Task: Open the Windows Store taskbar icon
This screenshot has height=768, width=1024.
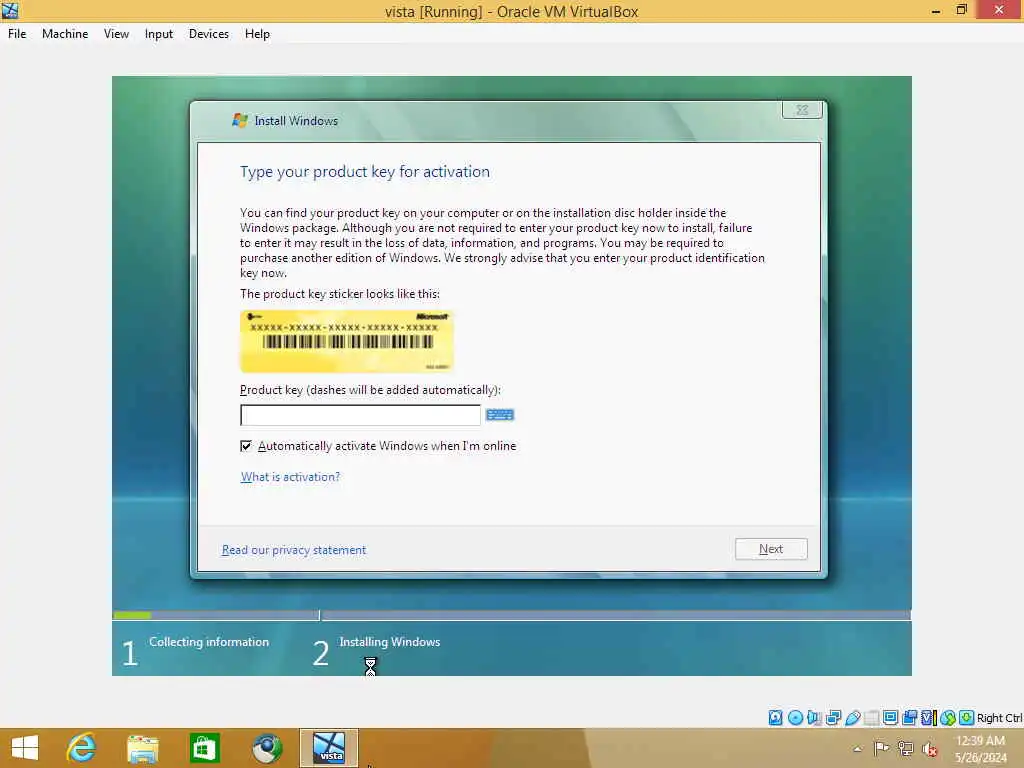Action: pyautogui.click(x=204, y=748)
